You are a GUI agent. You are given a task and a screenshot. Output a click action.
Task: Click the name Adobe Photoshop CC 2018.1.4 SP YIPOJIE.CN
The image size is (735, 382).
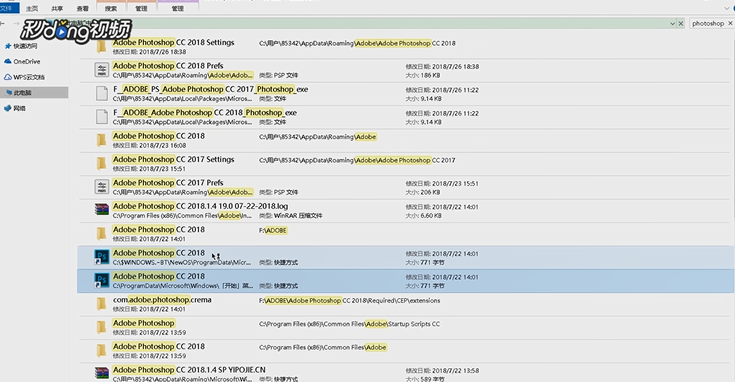click(x=188, y=369)
